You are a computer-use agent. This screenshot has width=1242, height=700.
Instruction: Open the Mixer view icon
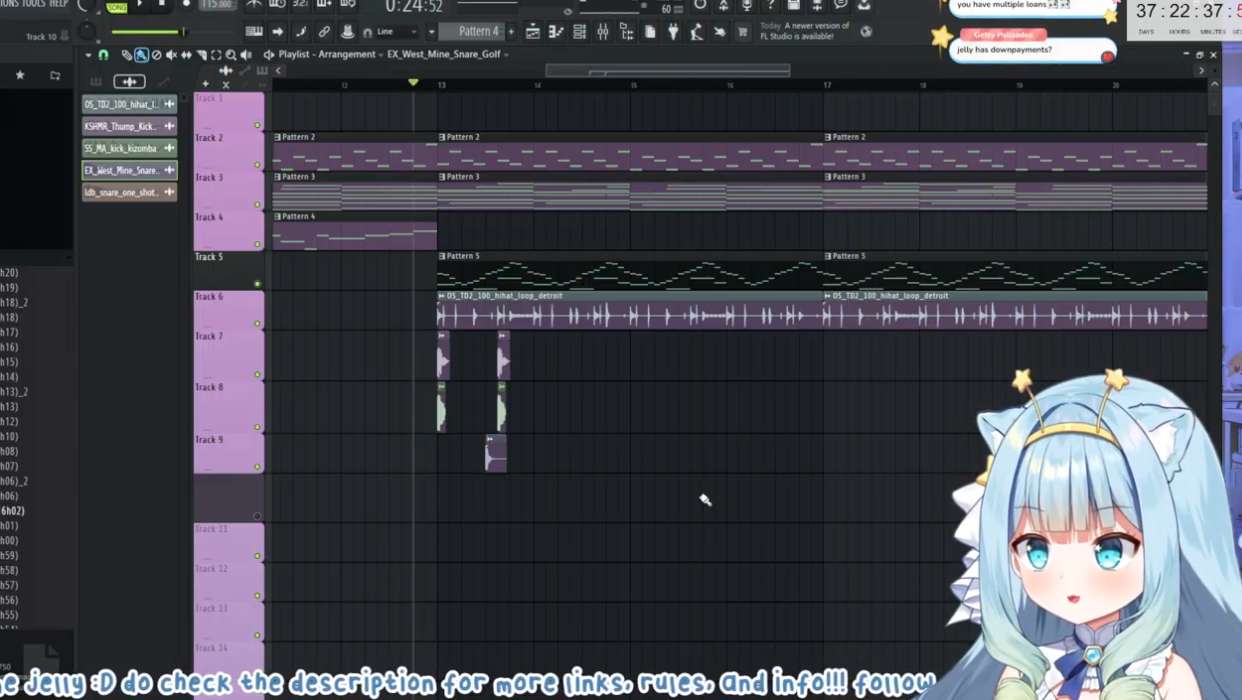click(x=603, y=32)
